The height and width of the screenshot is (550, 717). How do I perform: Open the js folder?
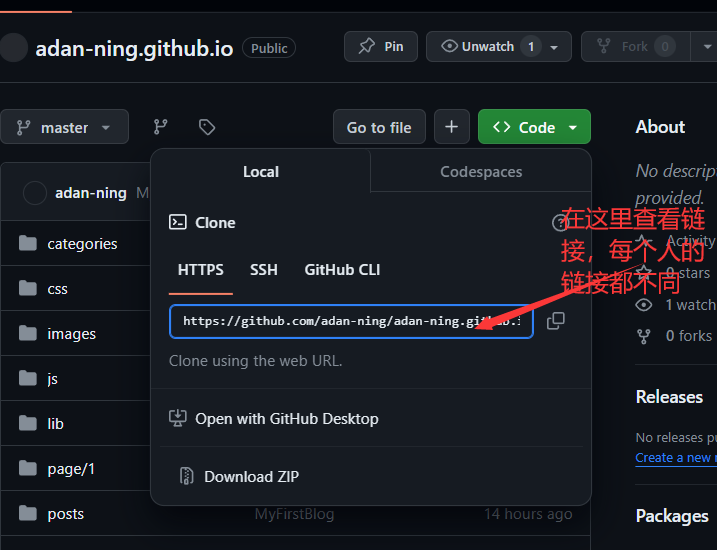[x=53, y=379]
